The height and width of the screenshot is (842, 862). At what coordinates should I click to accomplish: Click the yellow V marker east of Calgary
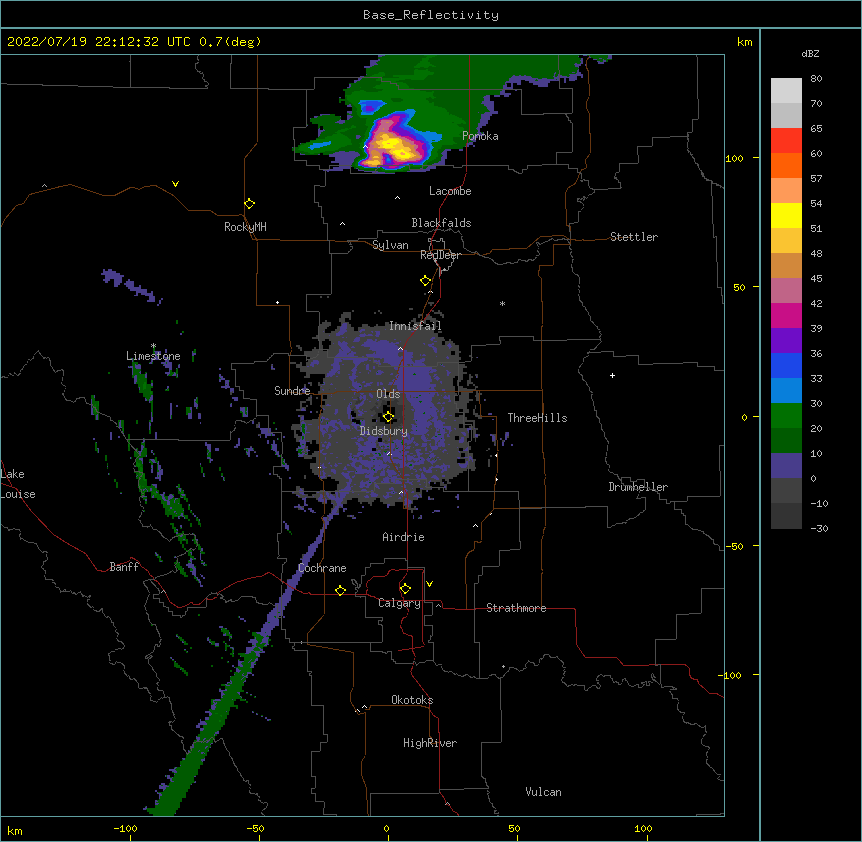coord(429,584)
